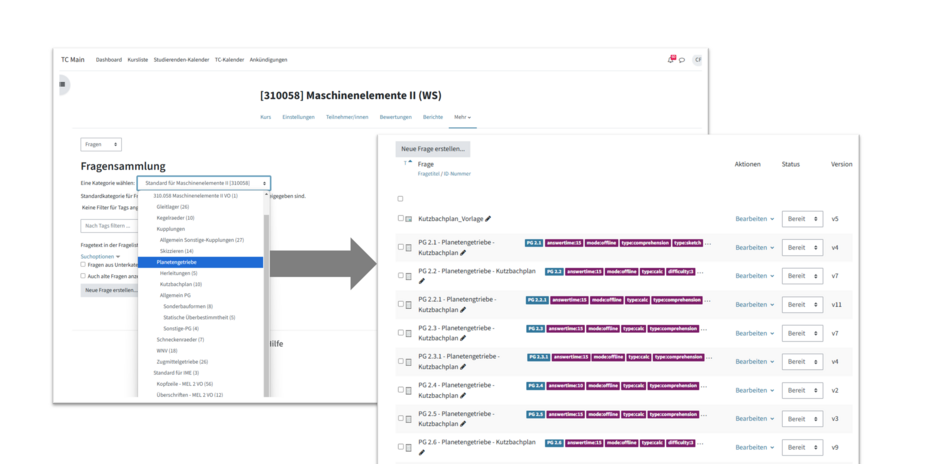Switch to the Einstellungen tab

click(x=298, y=117)
